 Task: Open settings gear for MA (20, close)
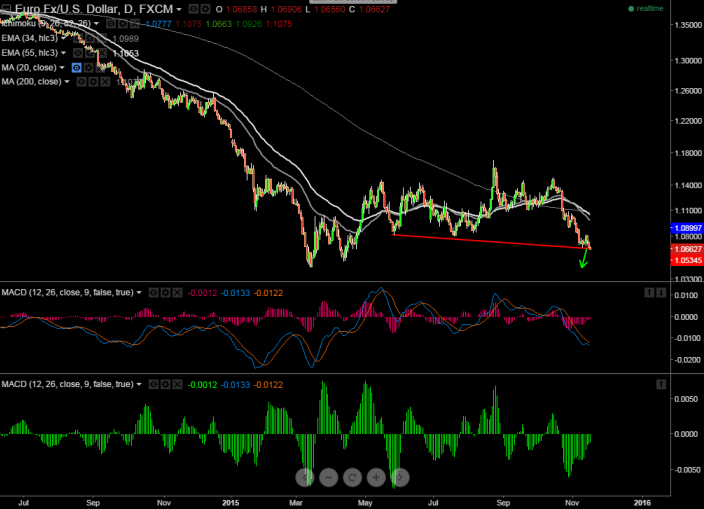pyautogui.click(x=89, y=68)
